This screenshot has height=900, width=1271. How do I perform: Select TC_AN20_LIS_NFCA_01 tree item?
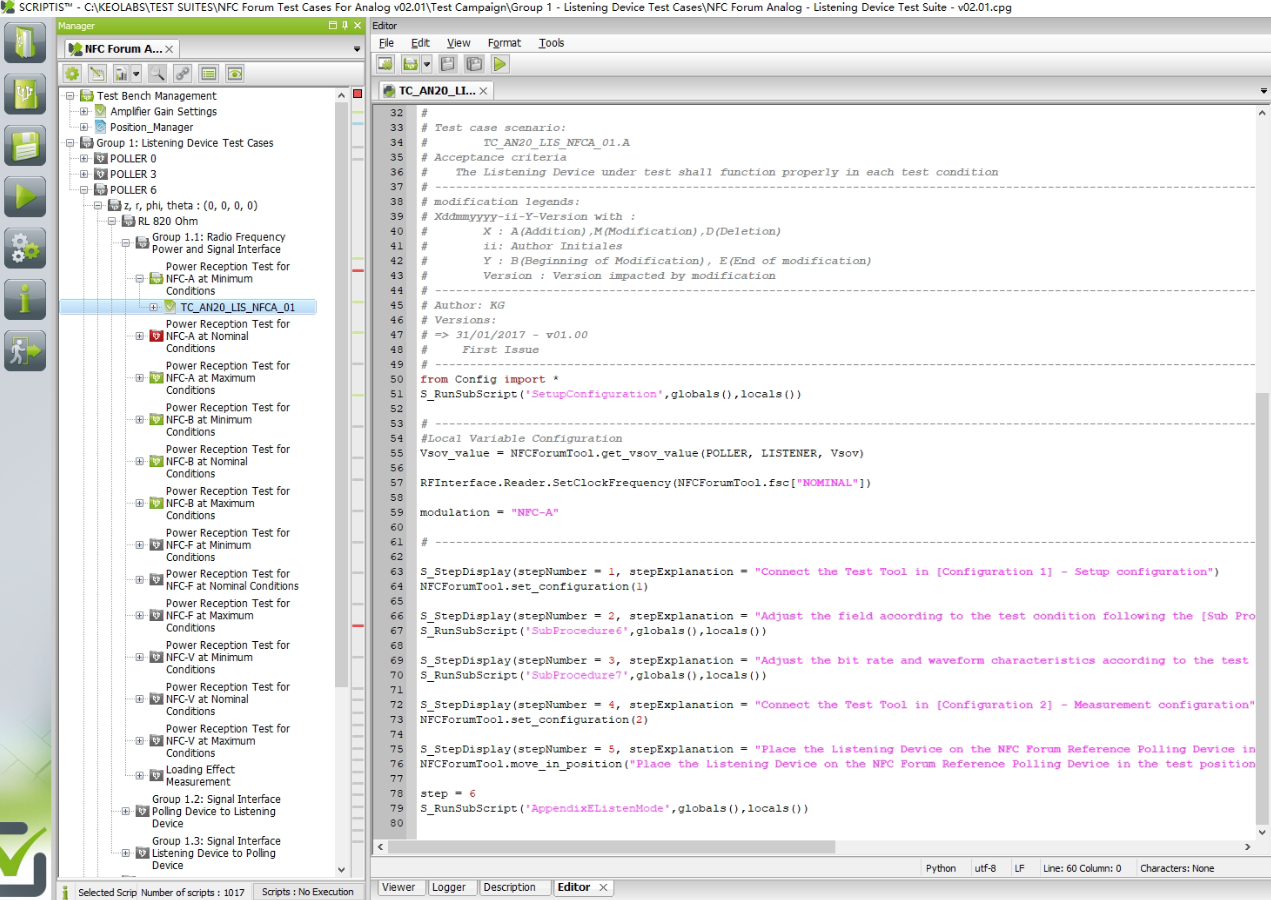coord(238,307)
